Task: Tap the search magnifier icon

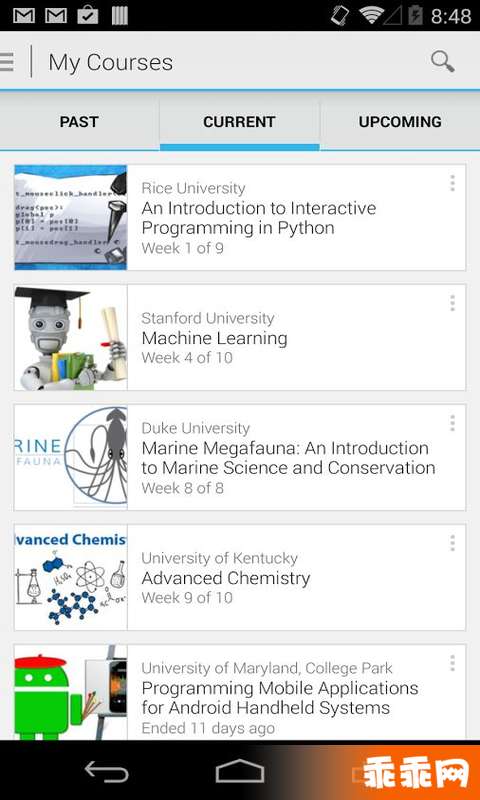Action: click(x=442, y=62)
